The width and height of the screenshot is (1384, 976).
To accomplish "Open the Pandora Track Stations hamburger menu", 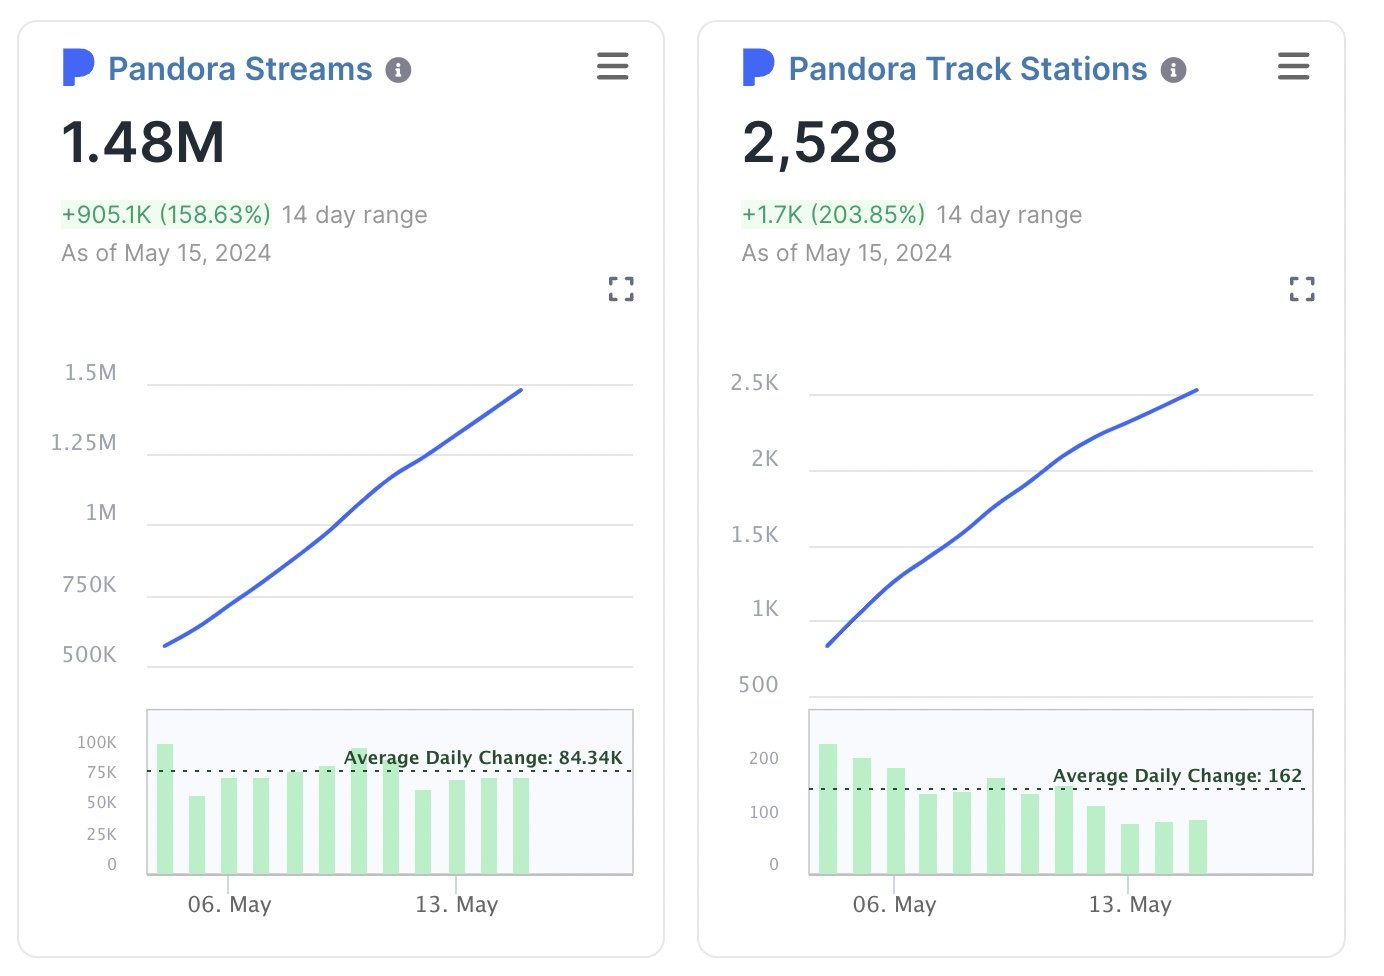I will pos(1294,67).
